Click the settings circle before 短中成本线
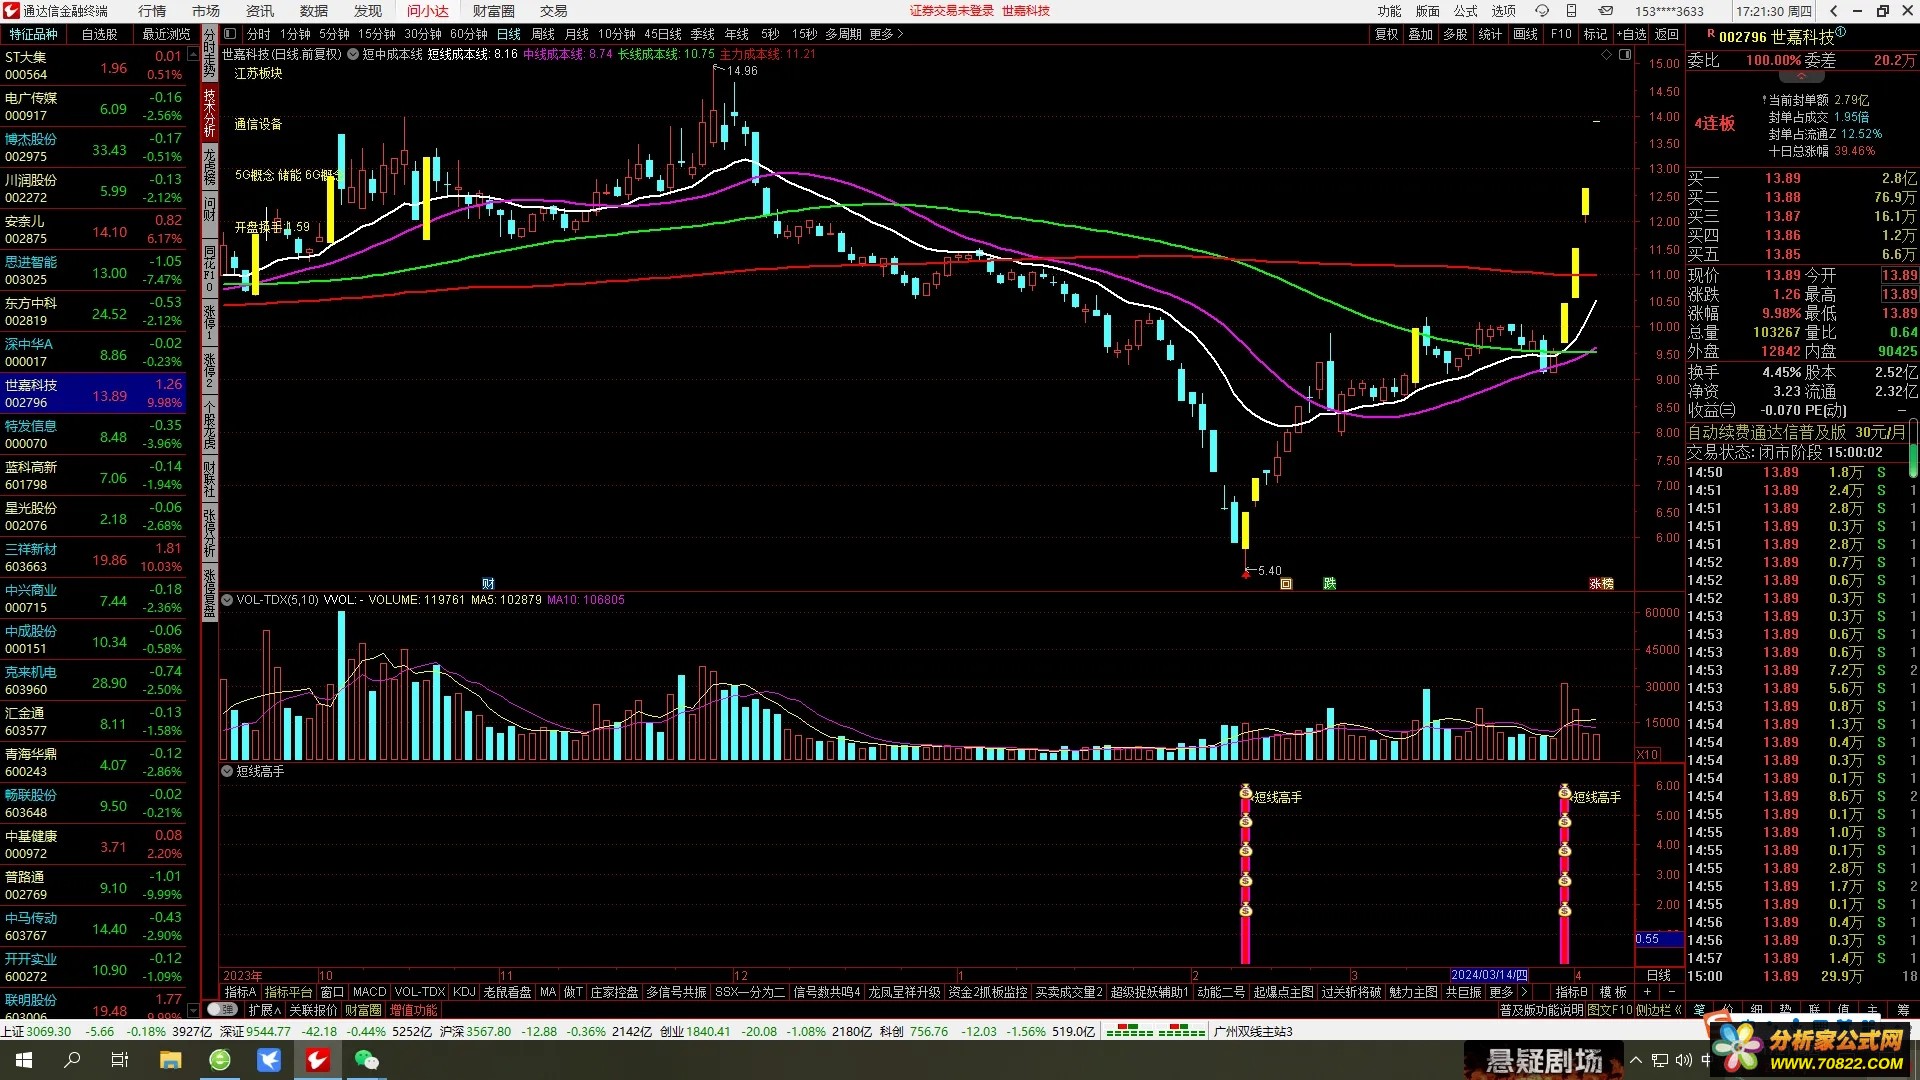1920x1080 pixels. point(353,55)
